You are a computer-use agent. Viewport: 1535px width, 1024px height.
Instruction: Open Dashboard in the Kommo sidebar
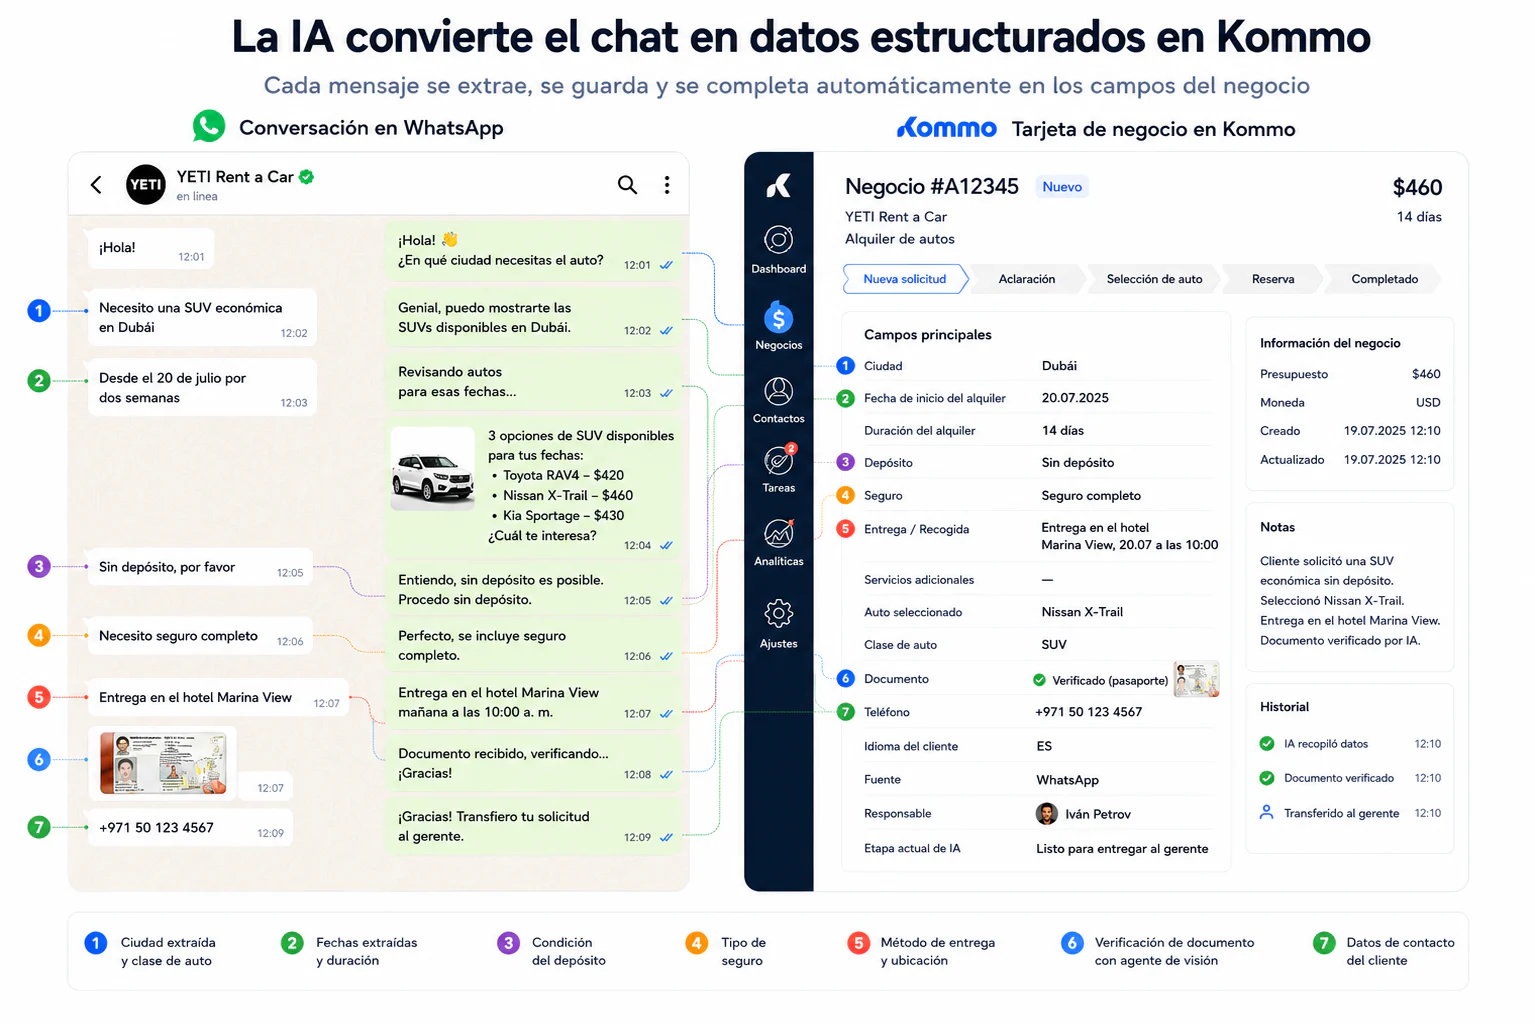[779, 250]
